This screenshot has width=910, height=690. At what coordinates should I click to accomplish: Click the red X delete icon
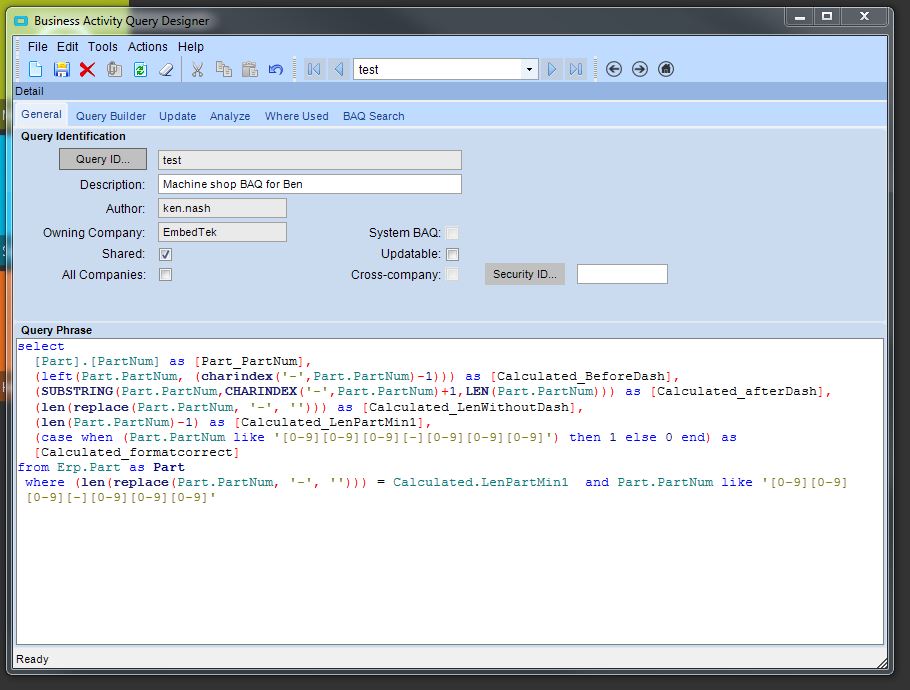[88, 69]
